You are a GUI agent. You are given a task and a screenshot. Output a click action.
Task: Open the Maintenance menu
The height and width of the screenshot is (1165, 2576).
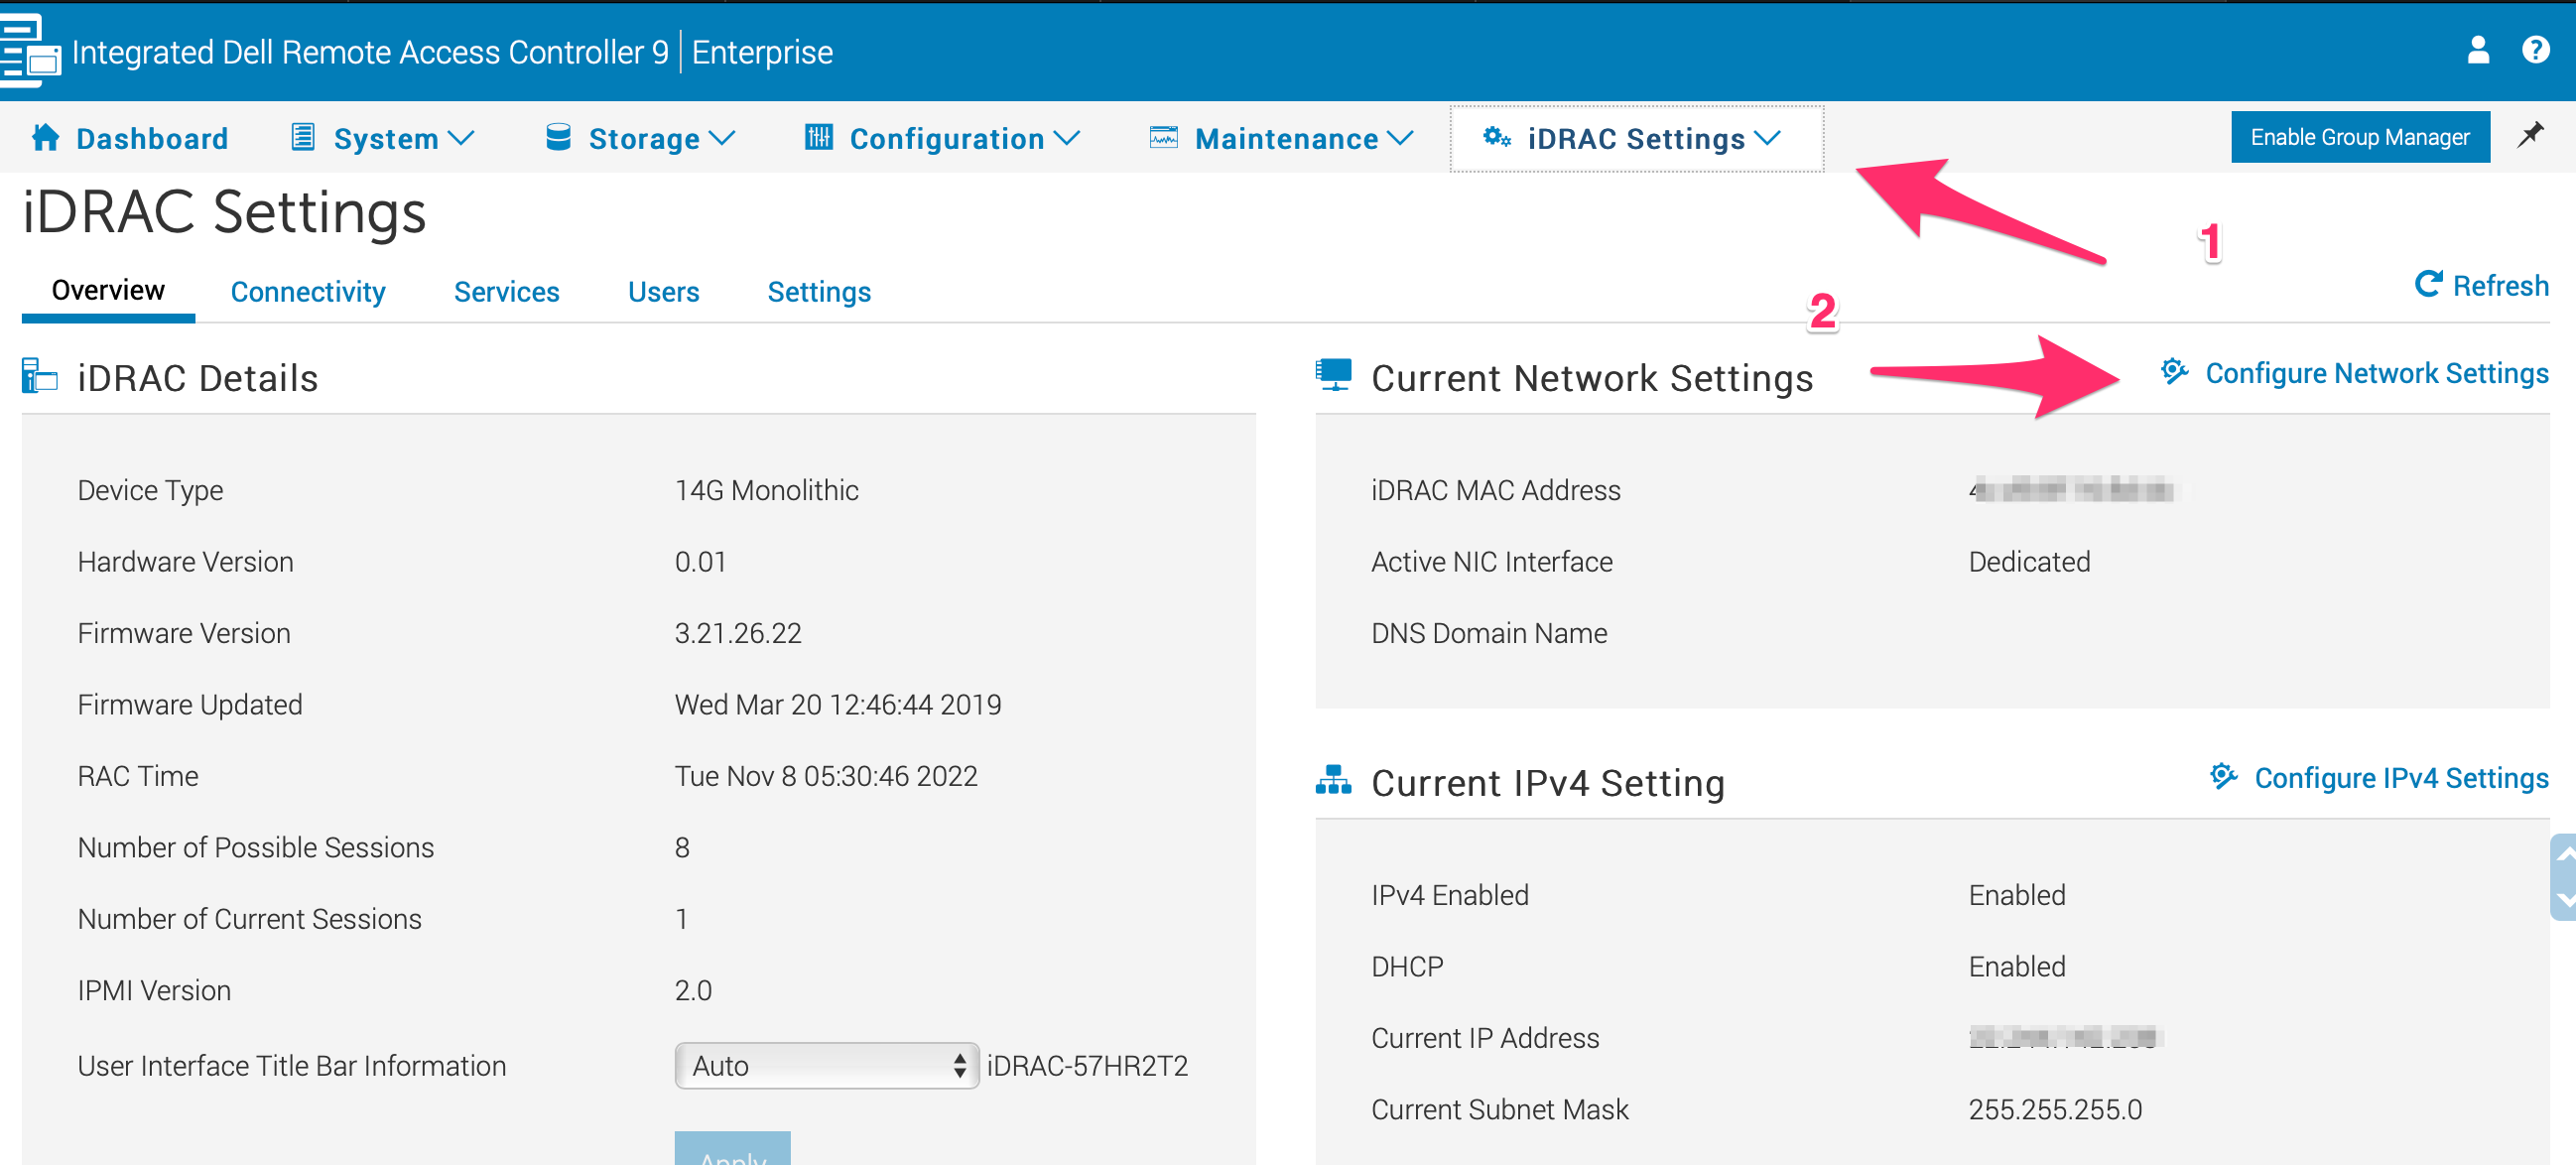tap(1281, 138)
